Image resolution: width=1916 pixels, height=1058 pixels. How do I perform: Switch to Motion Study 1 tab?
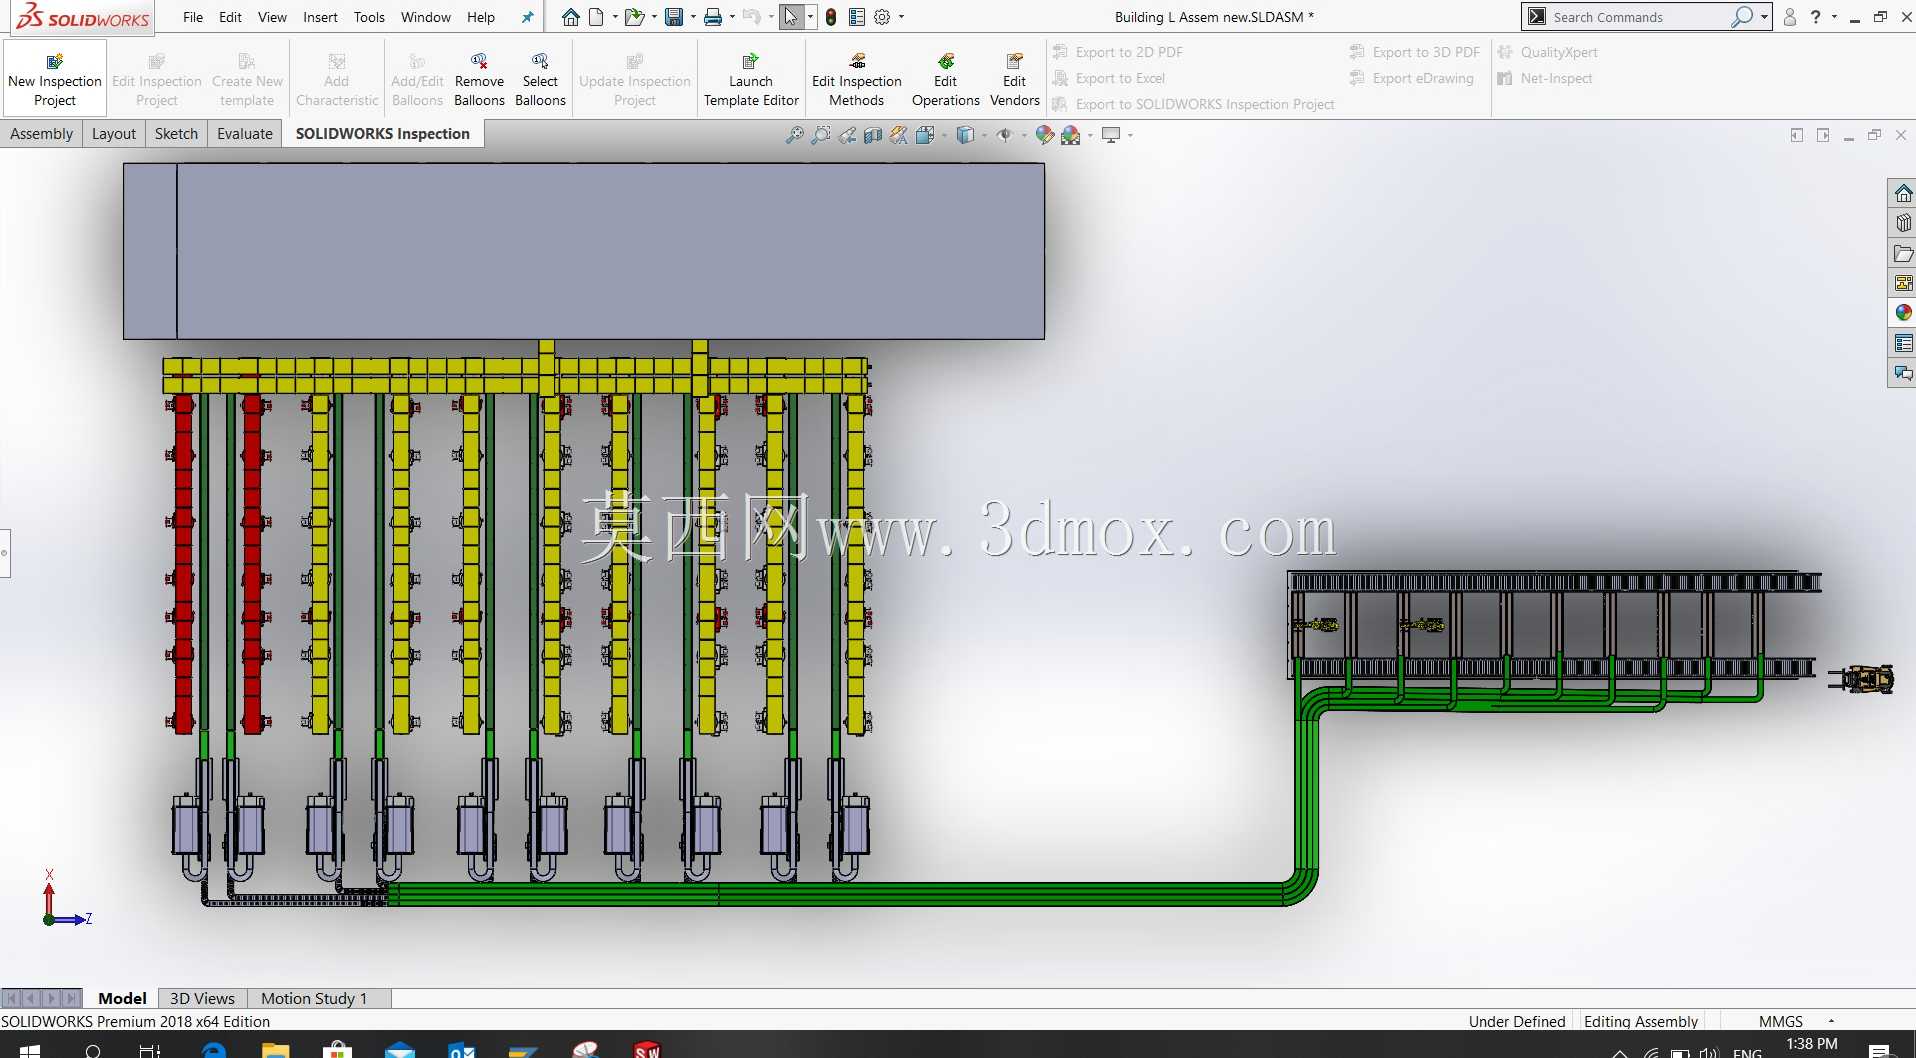[x=314, y=998]
